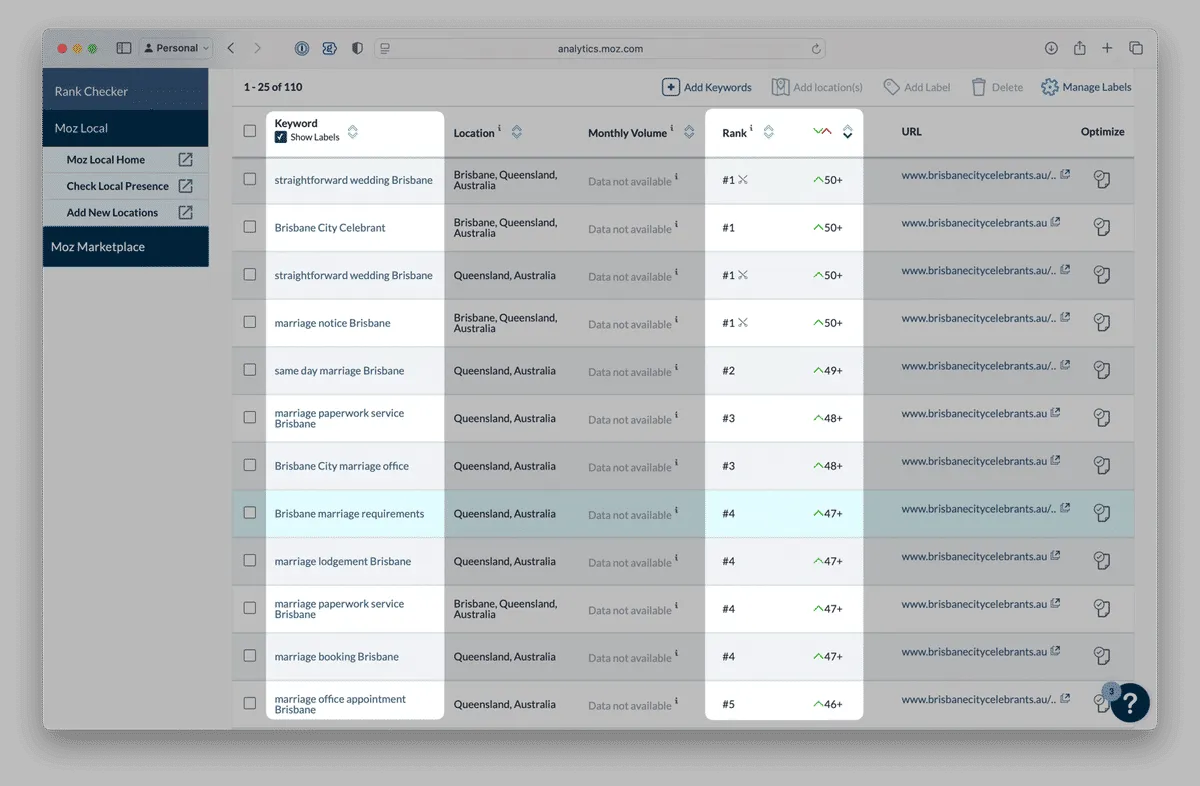Open keyword Brisbane City Celebrant
This screenshot has width=1200, height=786.
pyautogui.click(x=330, y=227)
